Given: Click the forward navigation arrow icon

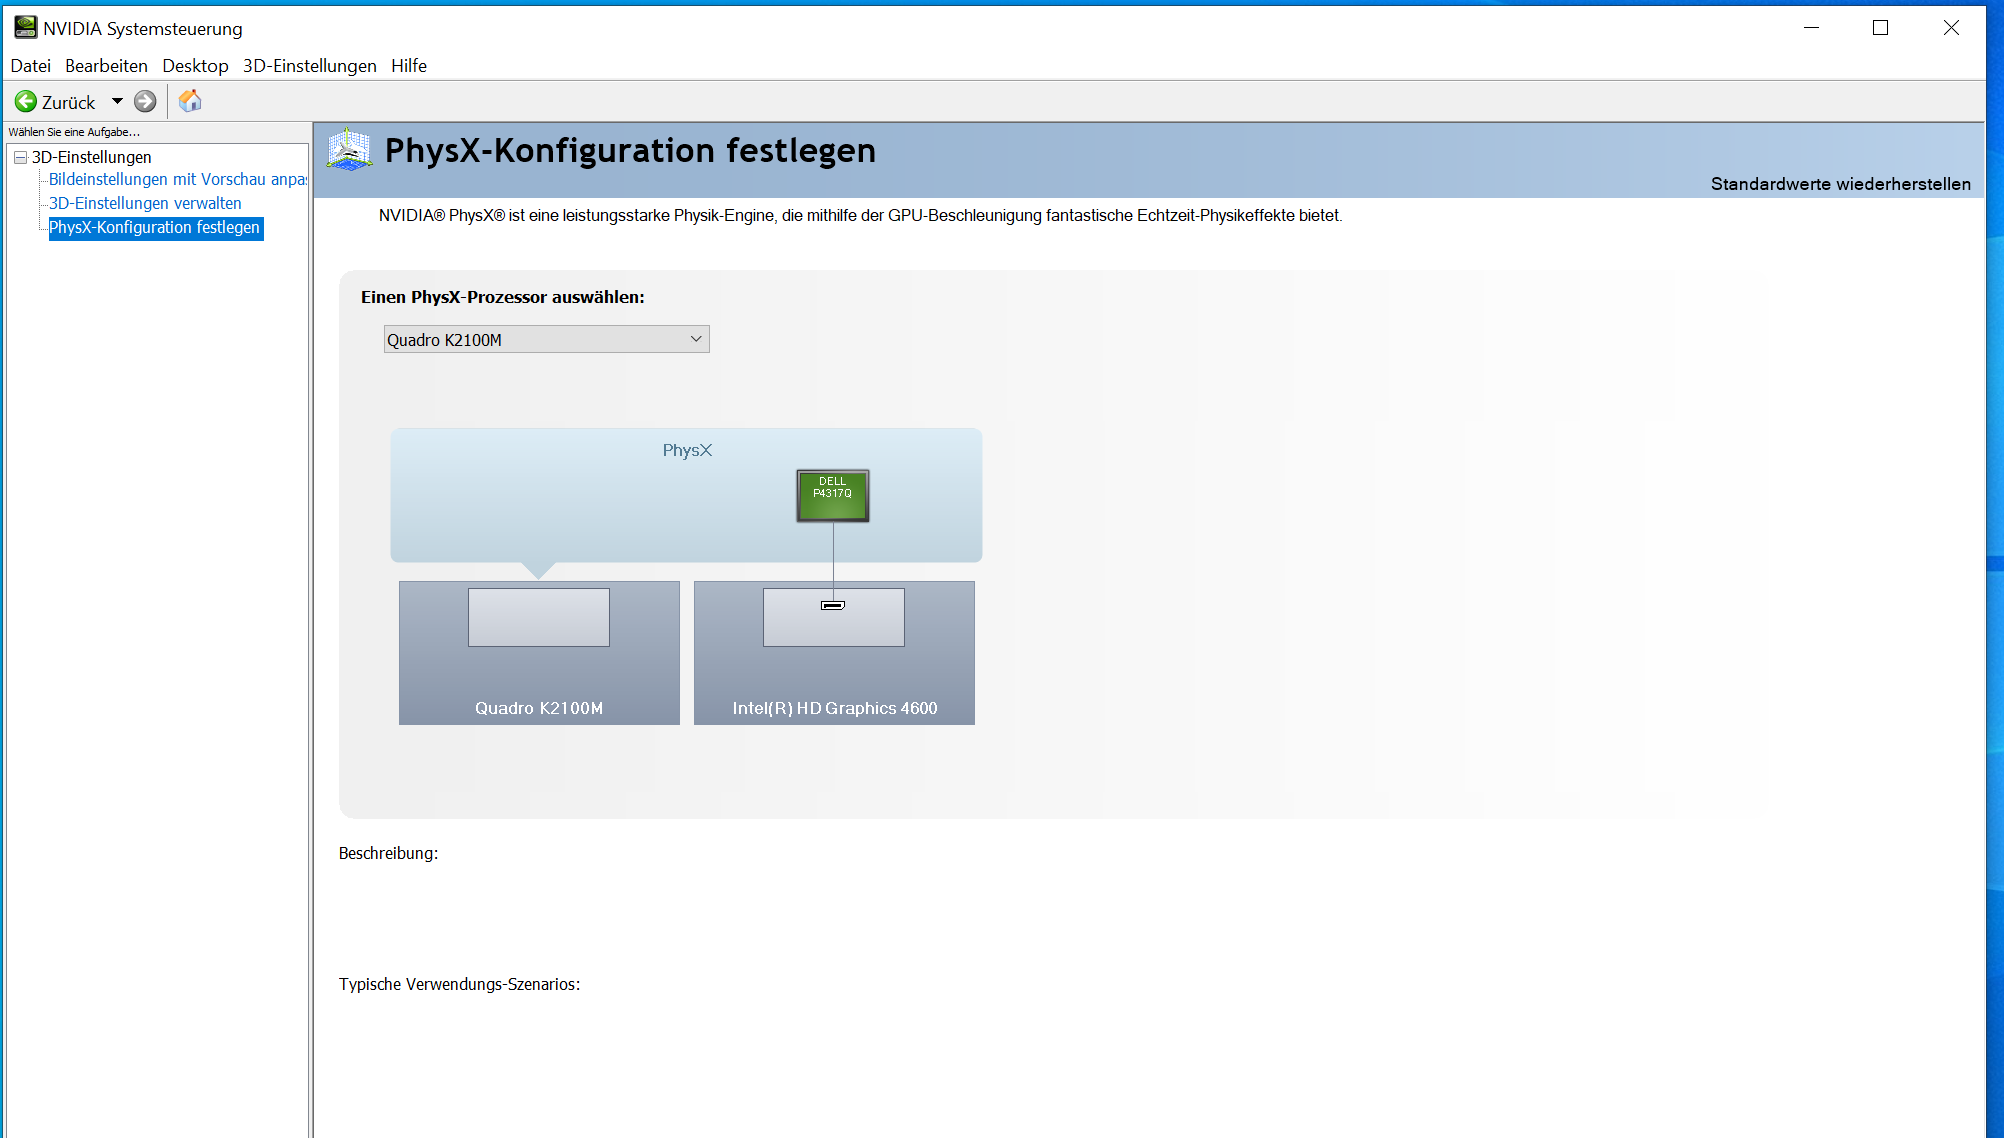Looking at the screenshot, I should point(145,102).
